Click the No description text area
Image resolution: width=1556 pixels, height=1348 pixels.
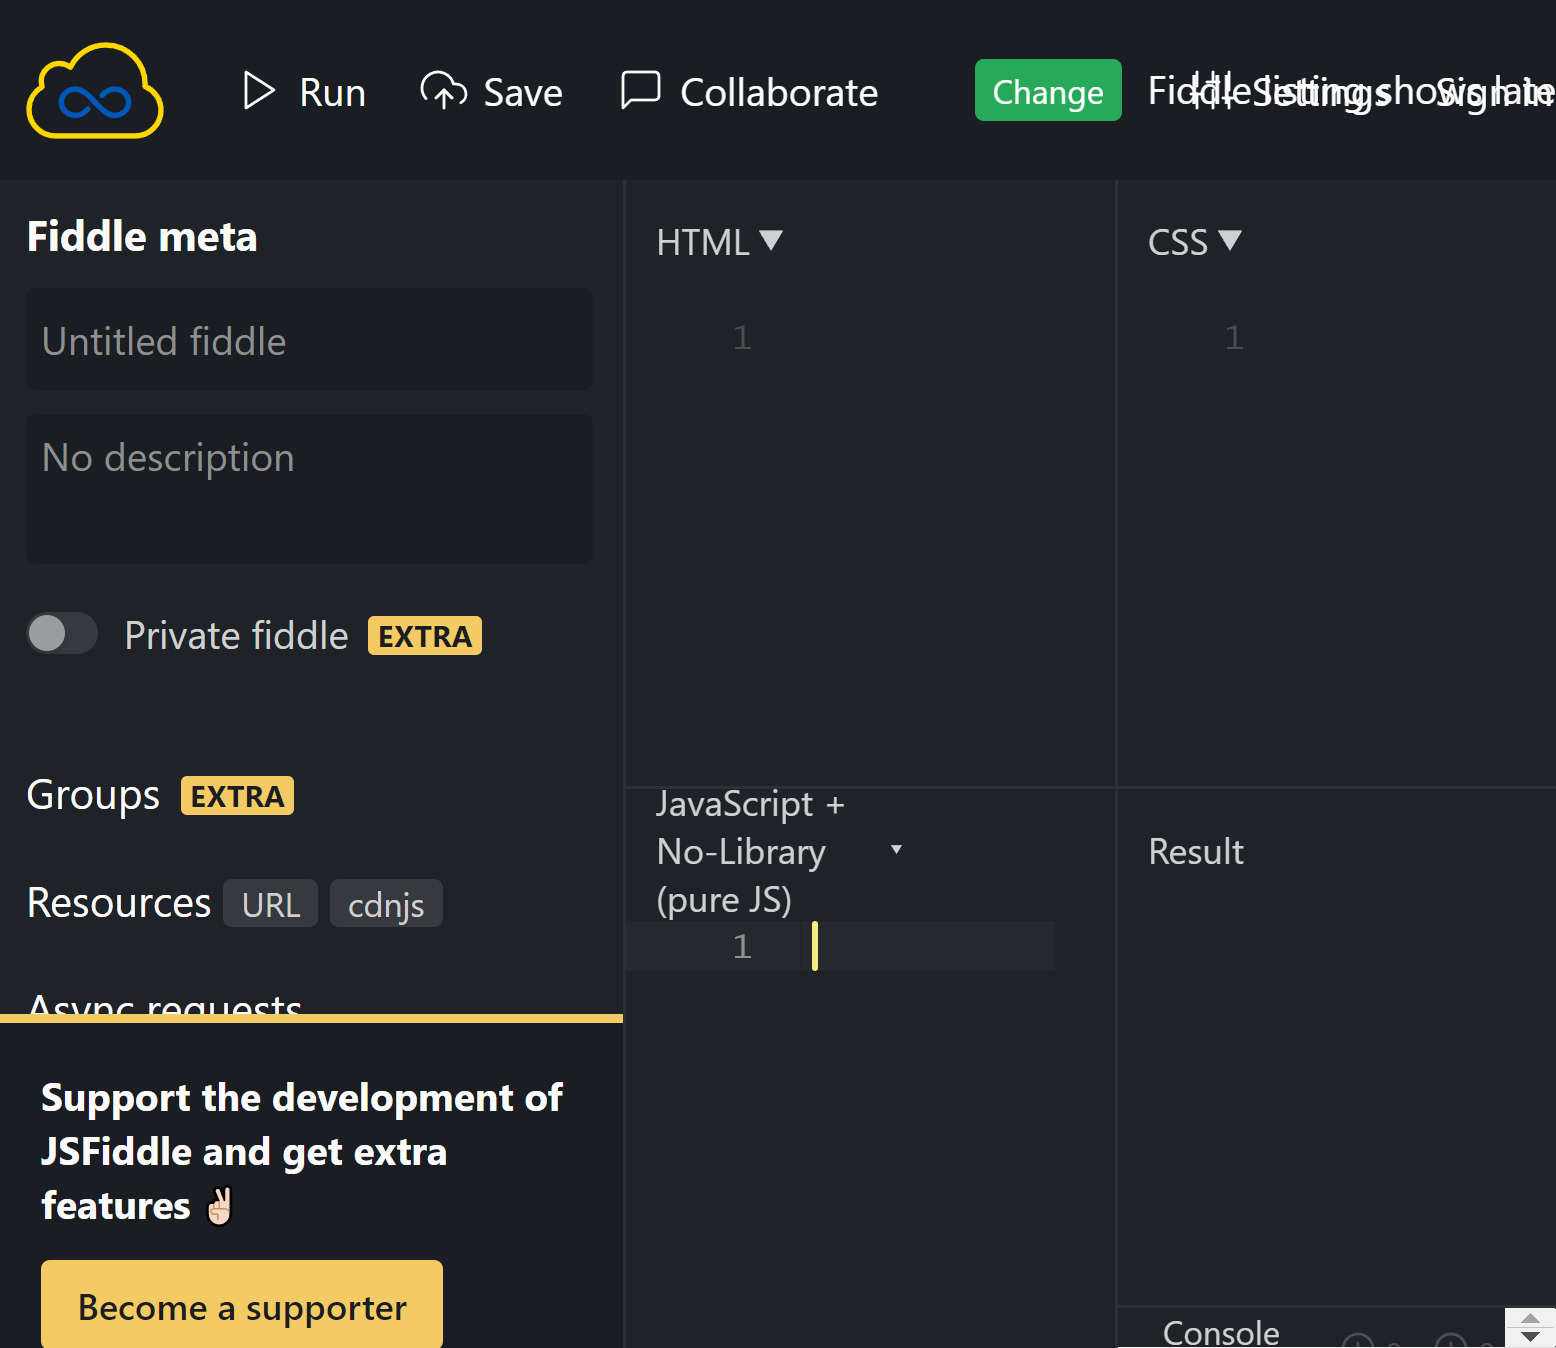tap(309, 489)
